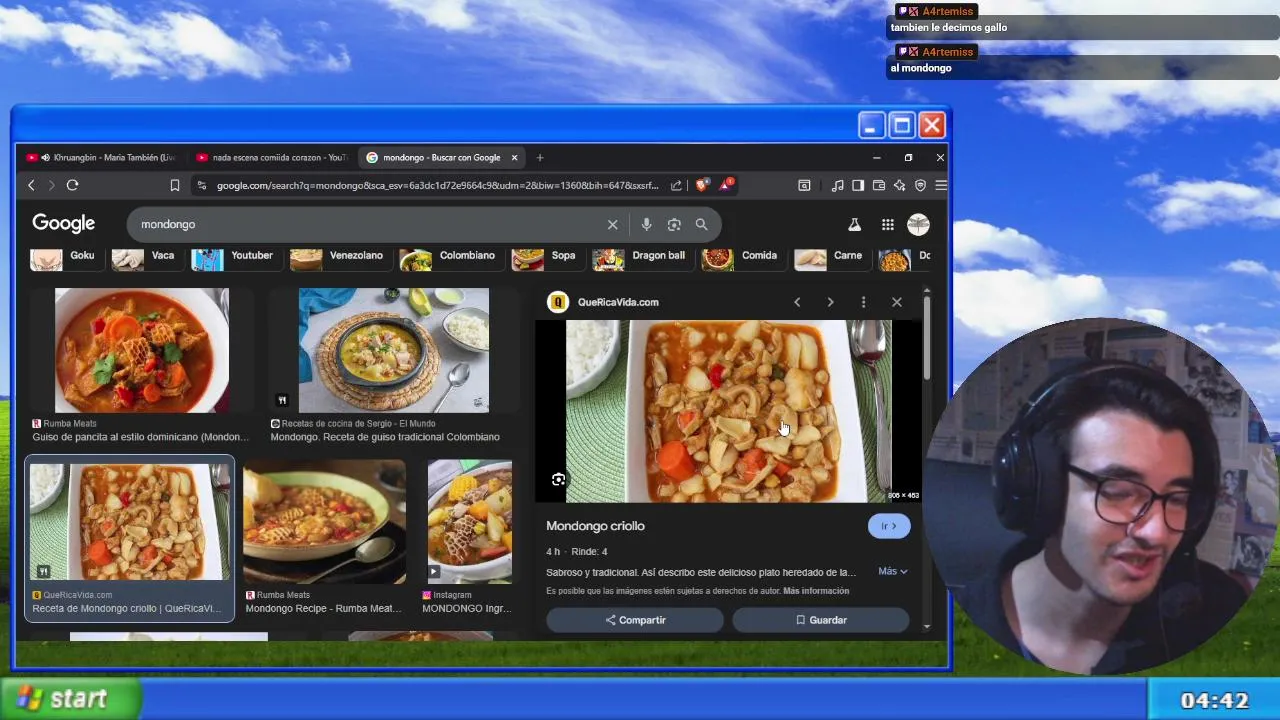Screen dimensions: 1280x720
Task: Open the Más información link
Action: tap(816, 591)
